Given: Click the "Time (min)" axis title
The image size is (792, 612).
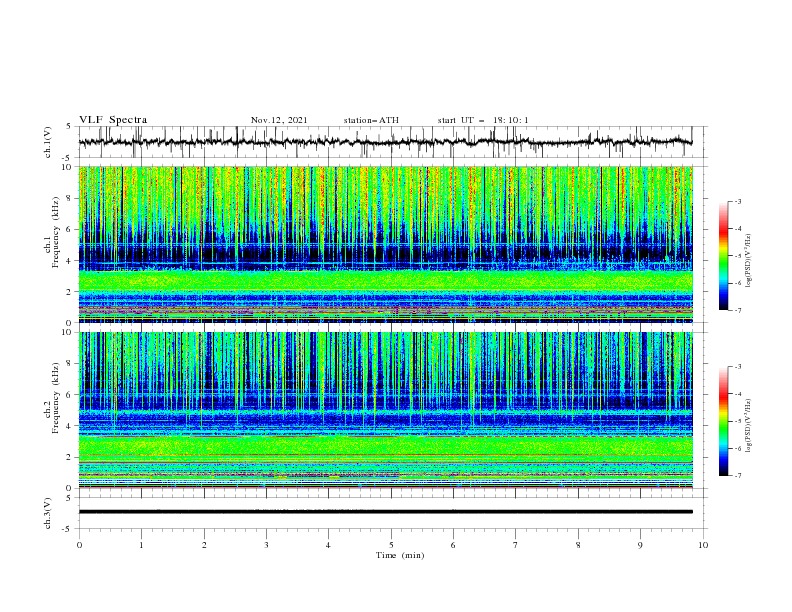Looking at the screenshot, I should (x=400, y=555).
